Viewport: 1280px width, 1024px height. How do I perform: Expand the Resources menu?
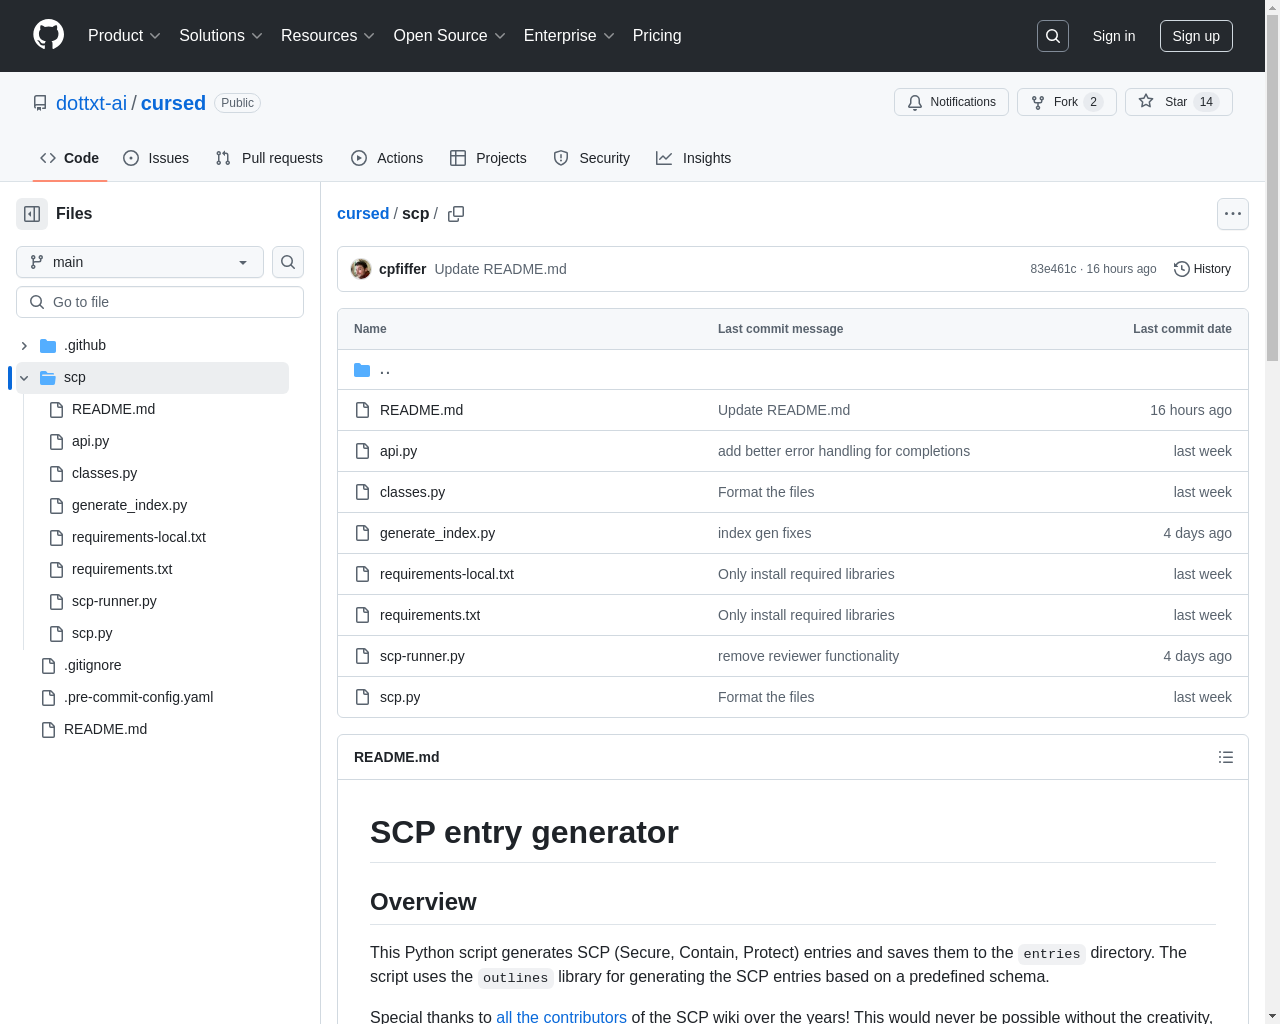(328, 36)
